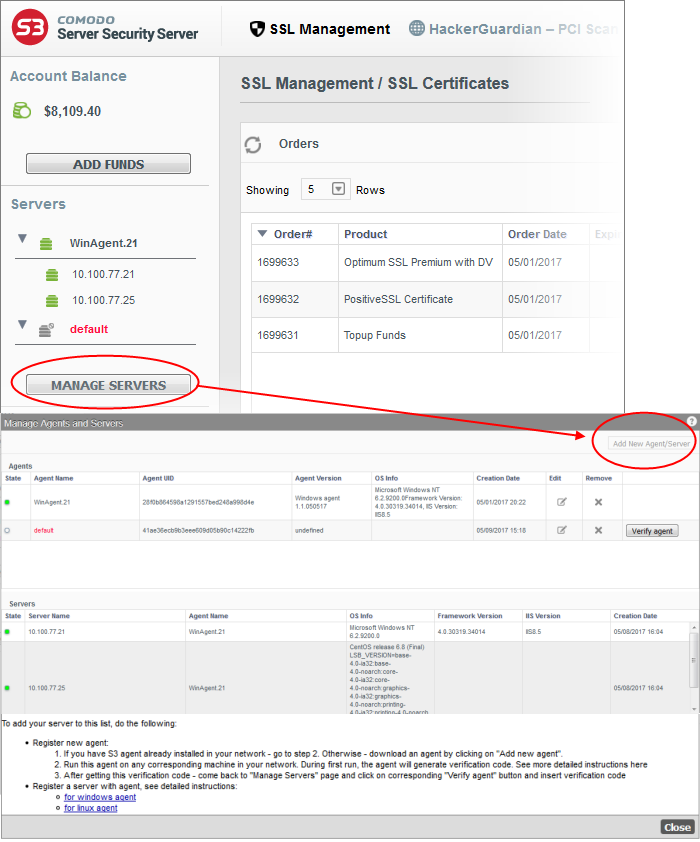Viewport: 700px width, 842px height.
Task: Click the MANAGE SERVERS button
Action: click(108, 385)
